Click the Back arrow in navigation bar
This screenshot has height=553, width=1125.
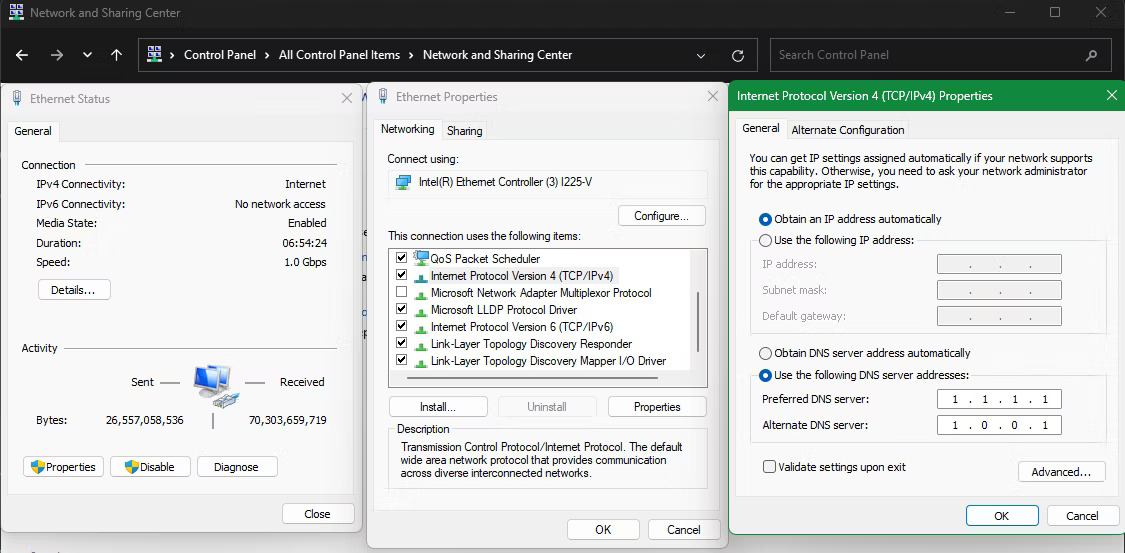(22, 55)
